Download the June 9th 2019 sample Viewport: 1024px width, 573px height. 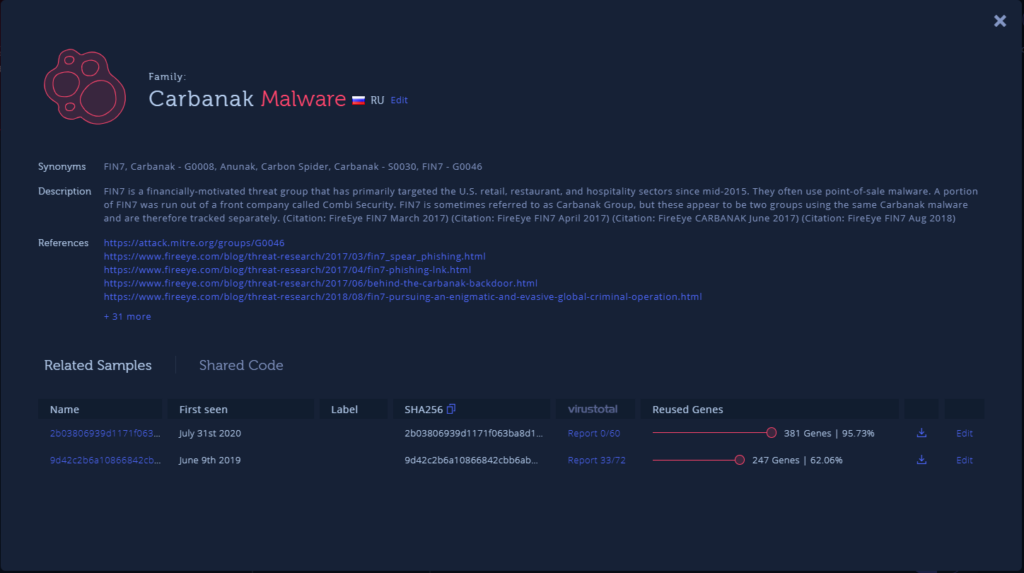[x=921, y=460]
